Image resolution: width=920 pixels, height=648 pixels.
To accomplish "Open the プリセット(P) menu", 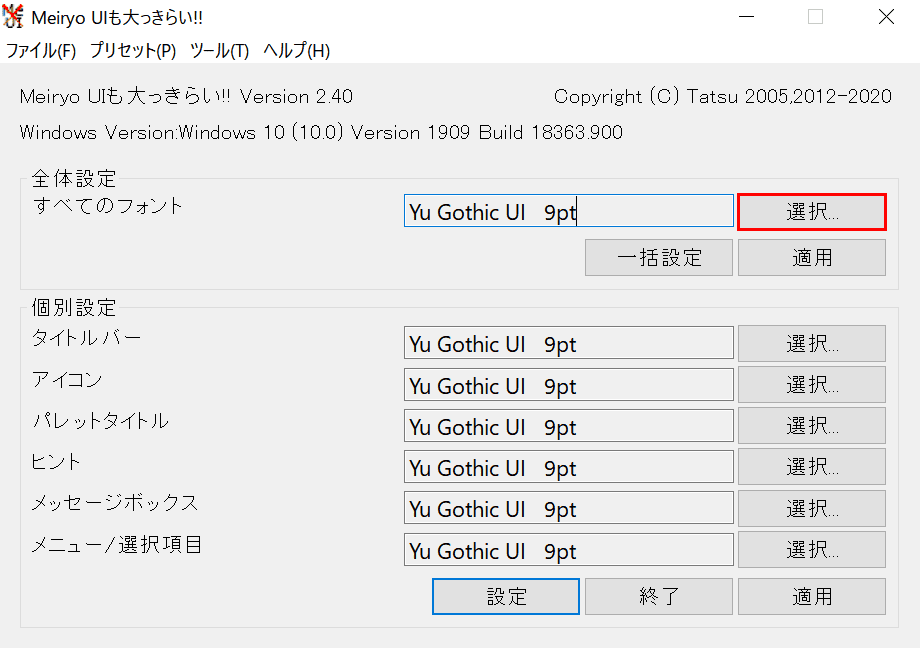I will pos(133,50).
